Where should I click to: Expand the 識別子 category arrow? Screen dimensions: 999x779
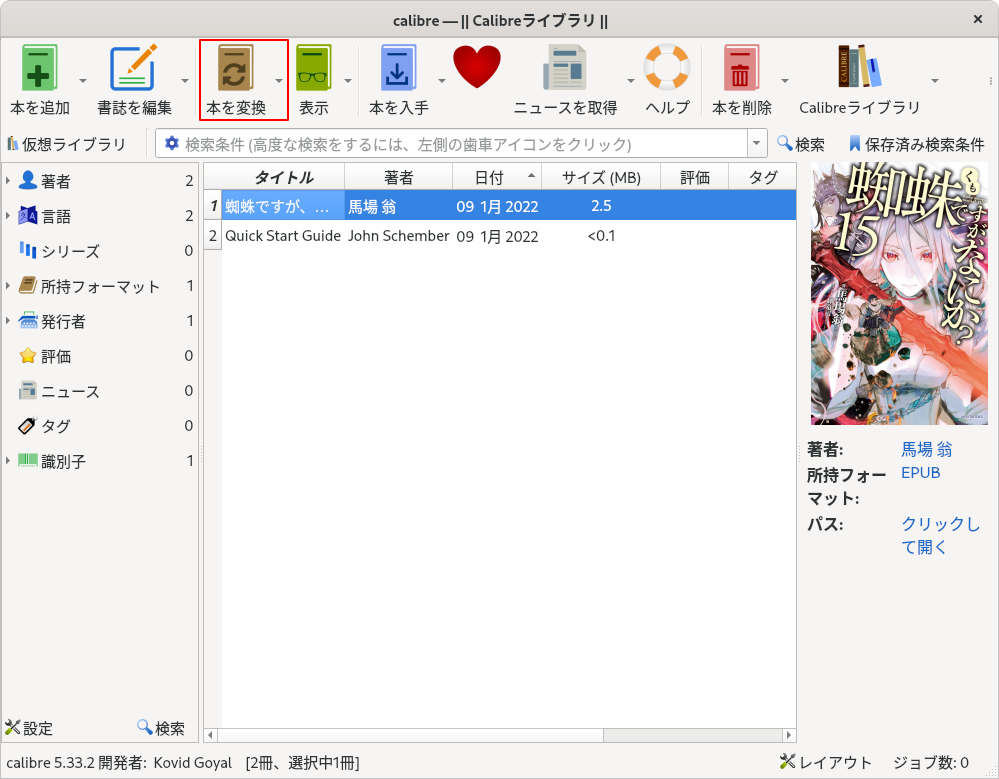[x=8, y=460]
